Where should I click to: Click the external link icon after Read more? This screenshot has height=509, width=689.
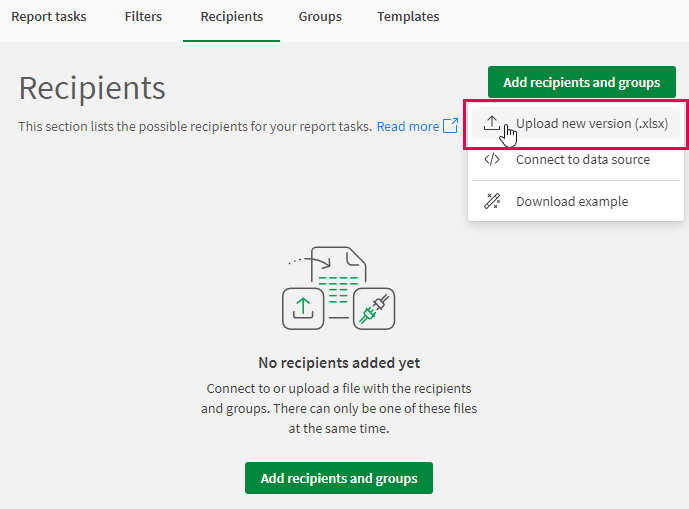pyautogui.click(x=450, y=127)
